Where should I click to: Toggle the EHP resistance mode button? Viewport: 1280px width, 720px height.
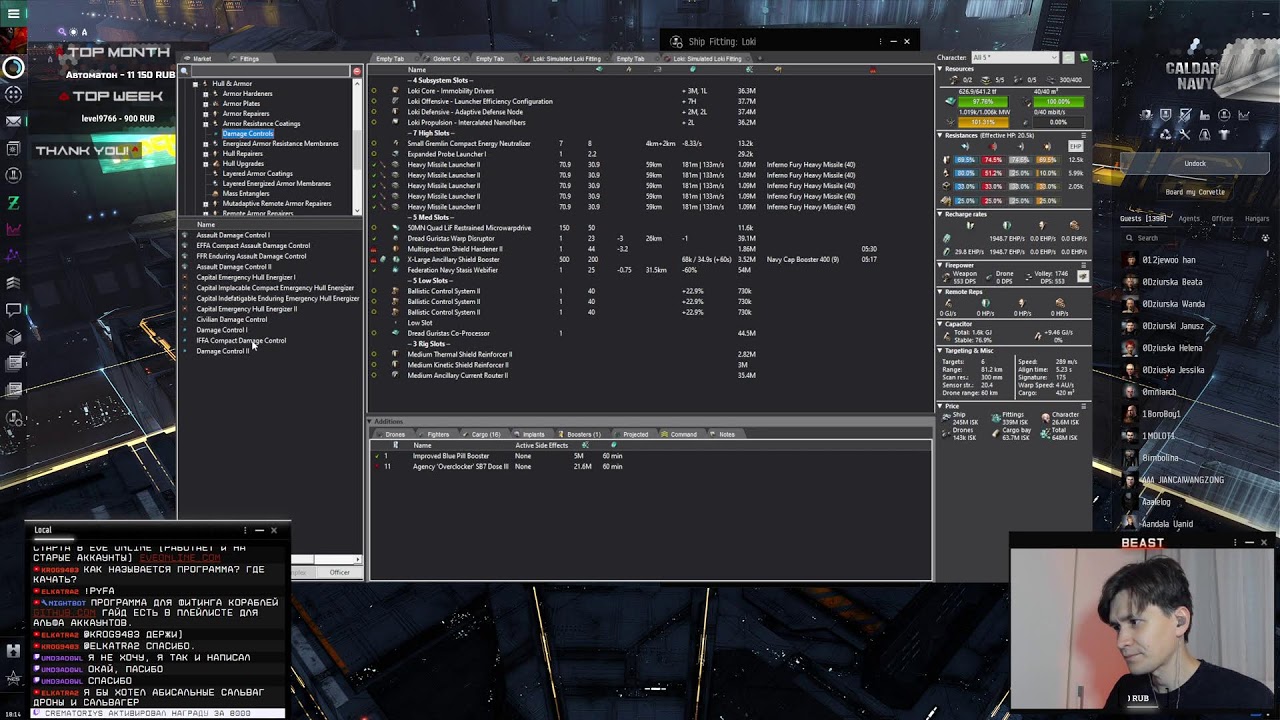point(1075,146)
